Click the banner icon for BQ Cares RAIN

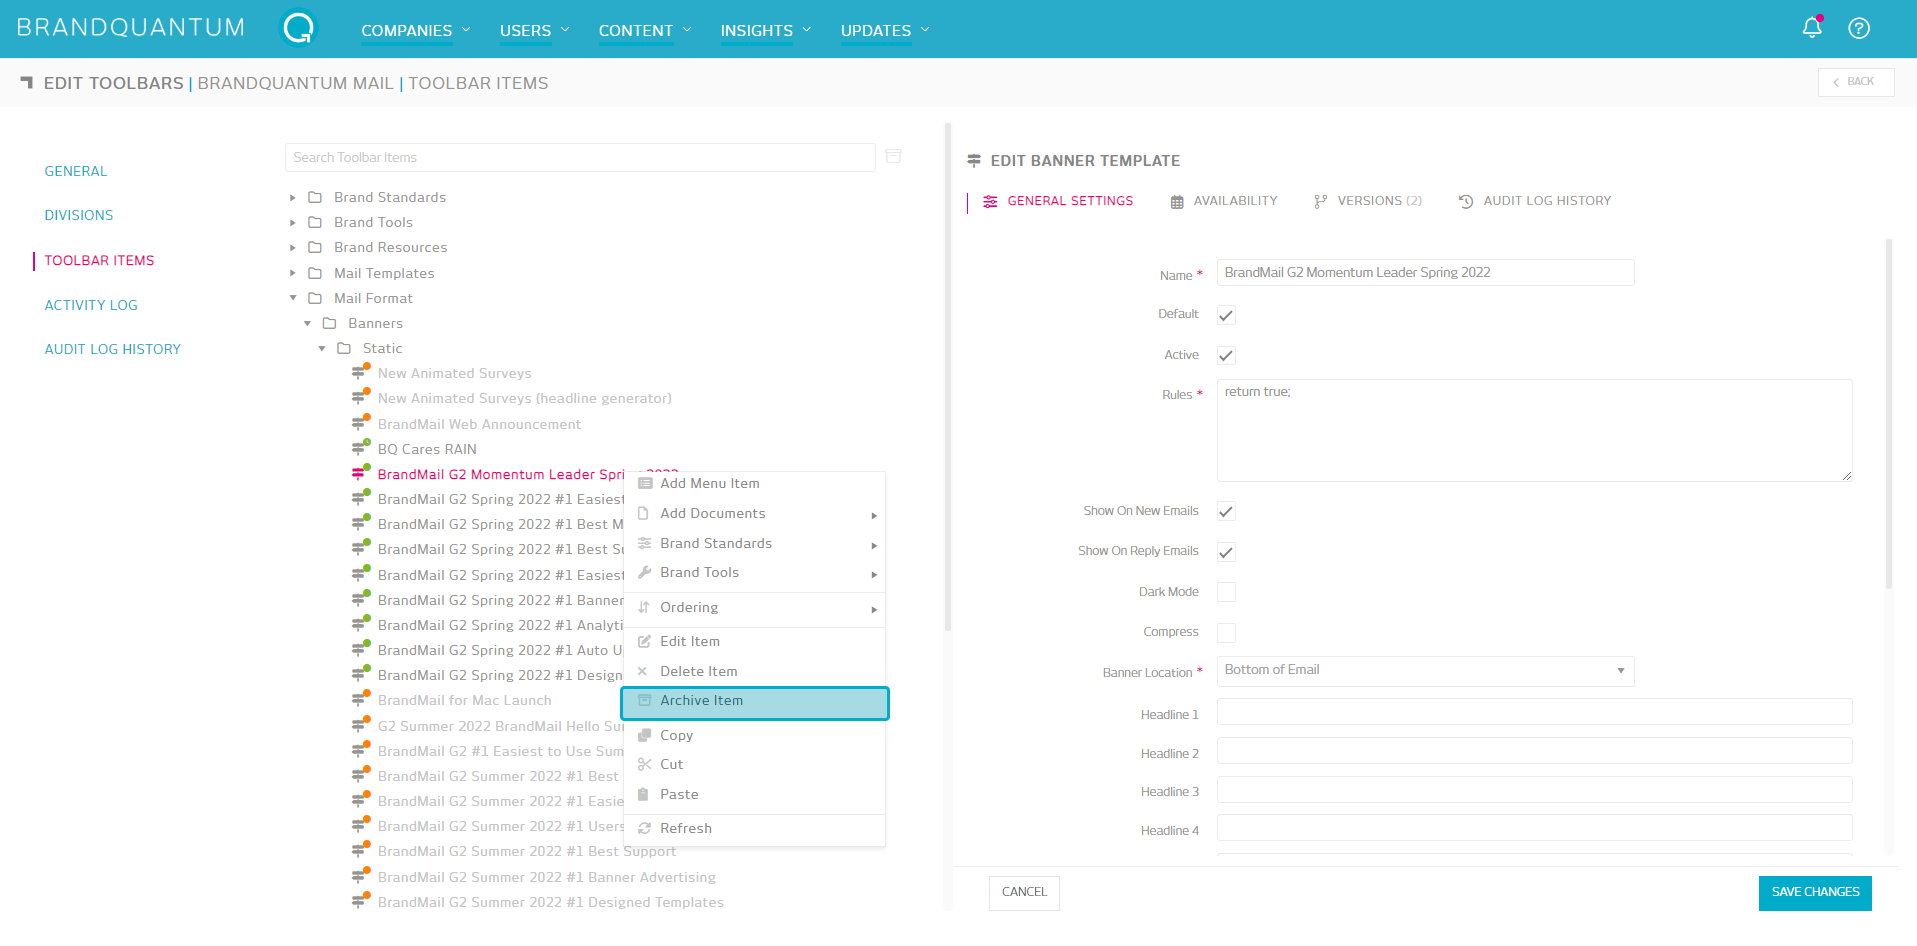[x=359, y=448]
